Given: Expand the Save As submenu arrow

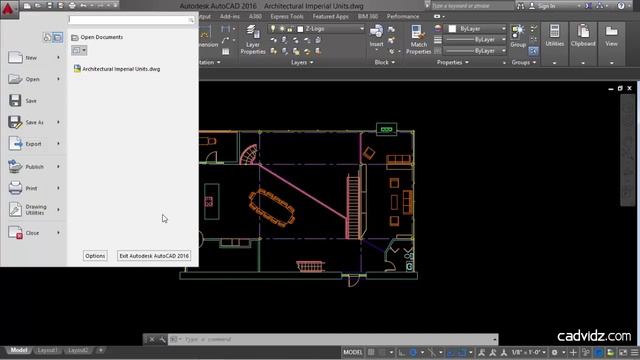Looking at the screenshot, I should click(x=58, y=122).
